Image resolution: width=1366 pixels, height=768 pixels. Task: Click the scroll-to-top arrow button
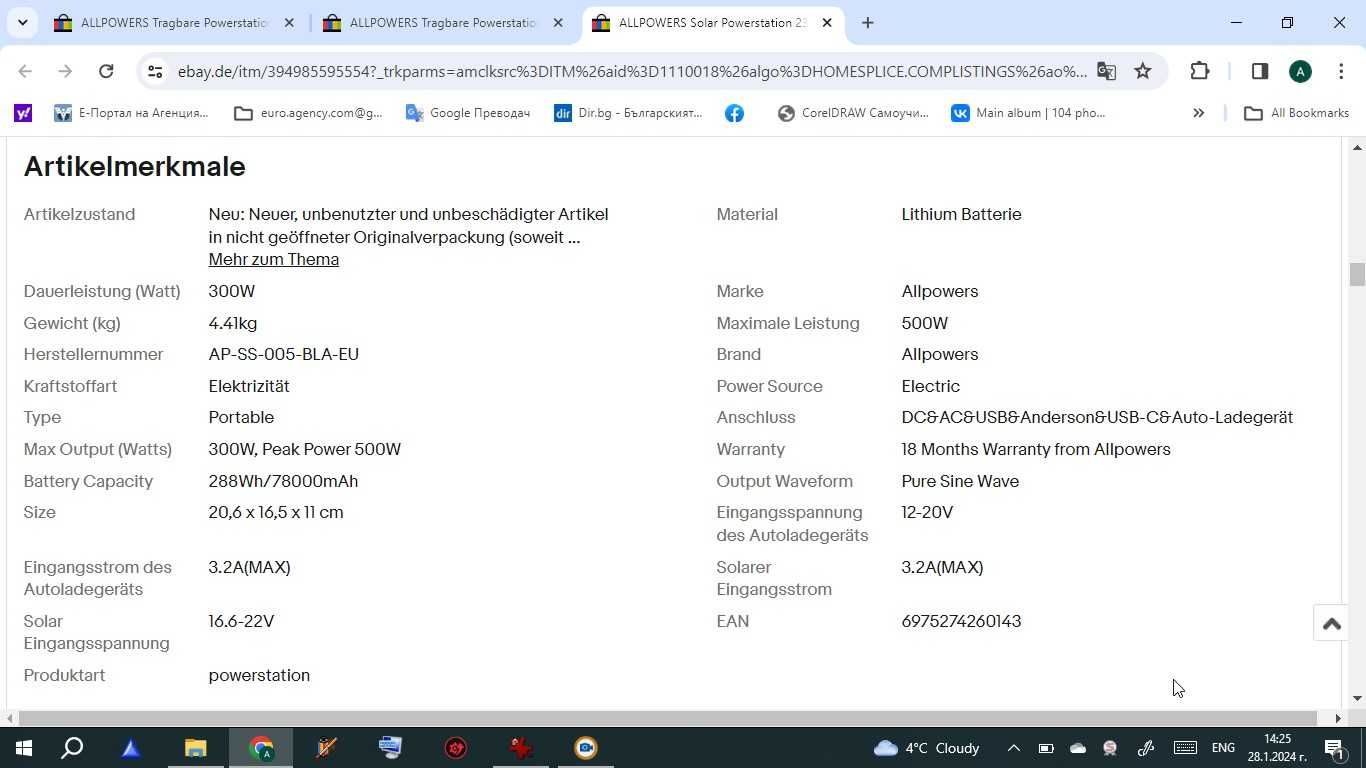(x=1331, y=623)
